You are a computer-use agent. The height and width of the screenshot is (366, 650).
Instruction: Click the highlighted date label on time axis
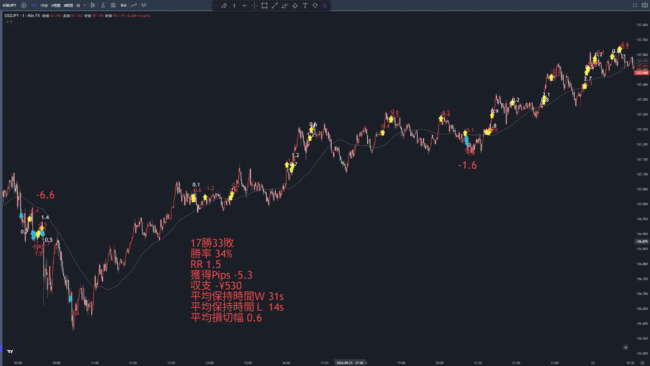[351, 363]
